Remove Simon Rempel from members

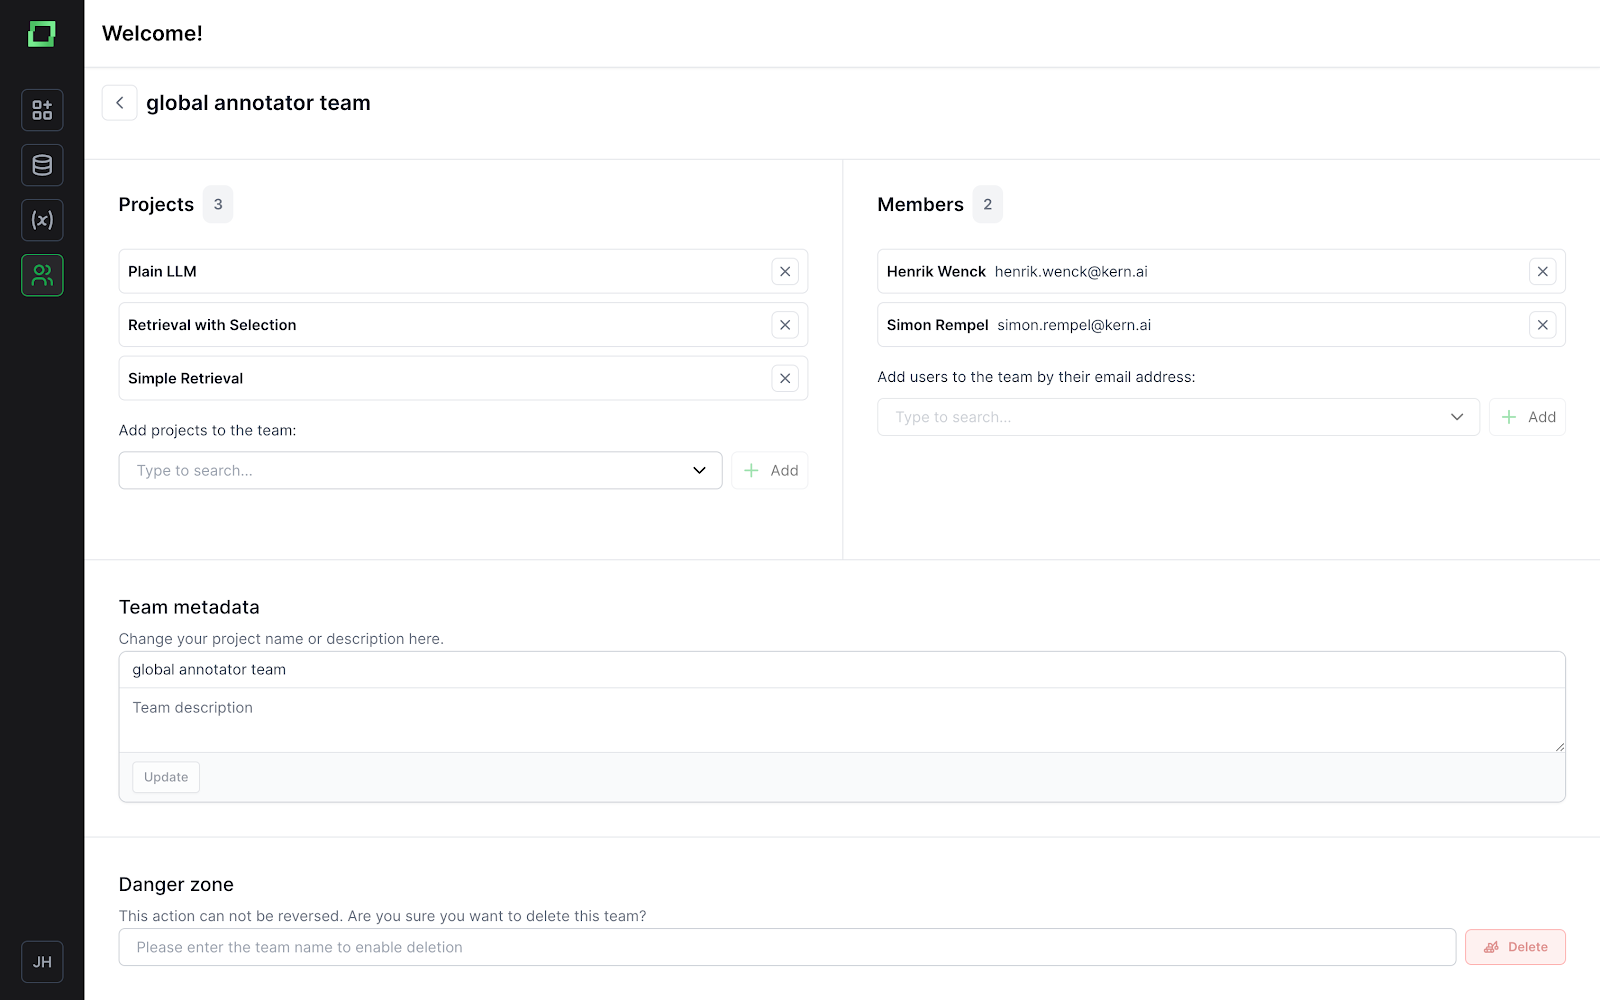coord(1543,325)
